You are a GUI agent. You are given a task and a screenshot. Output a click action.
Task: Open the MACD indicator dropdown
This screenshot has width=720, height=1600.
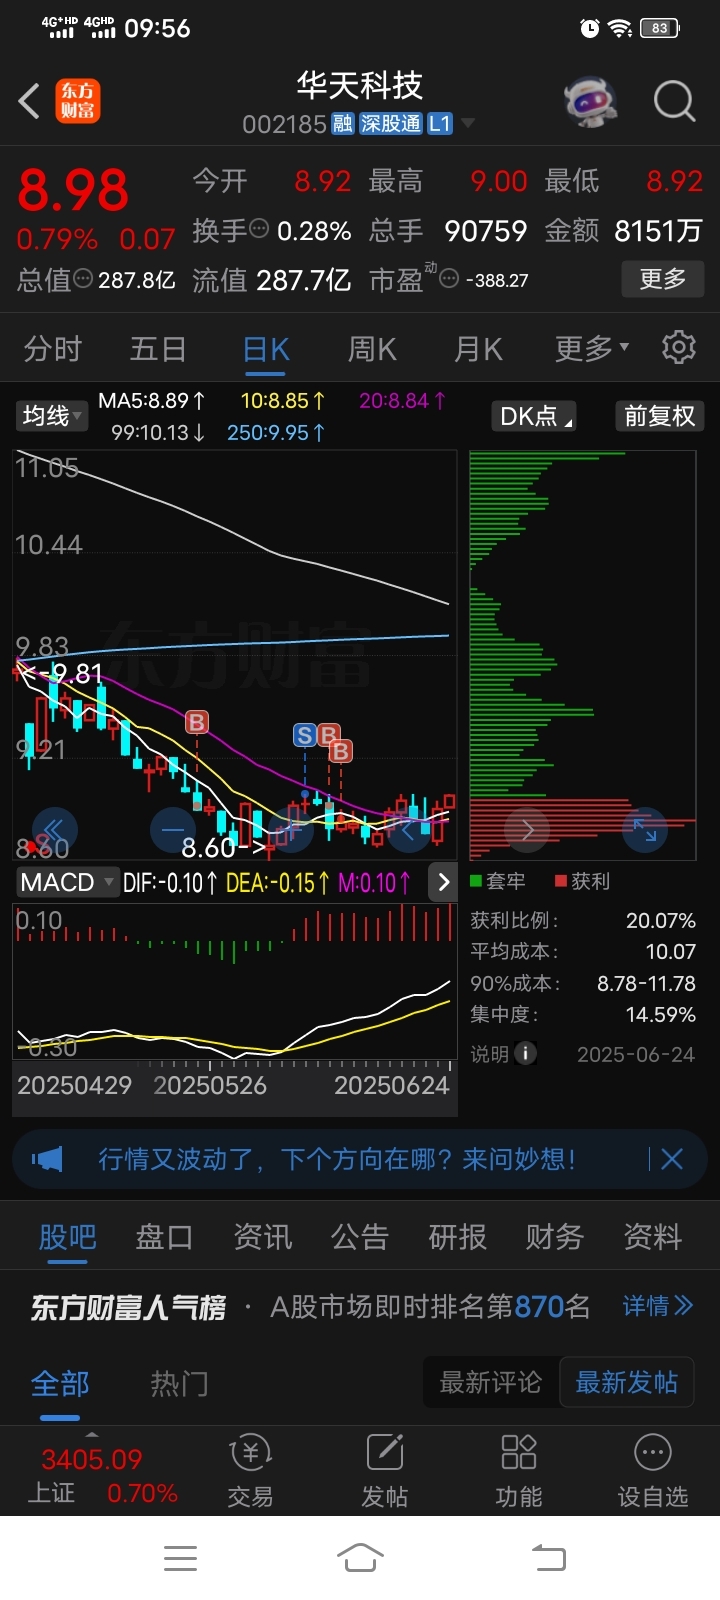point(67,882)
